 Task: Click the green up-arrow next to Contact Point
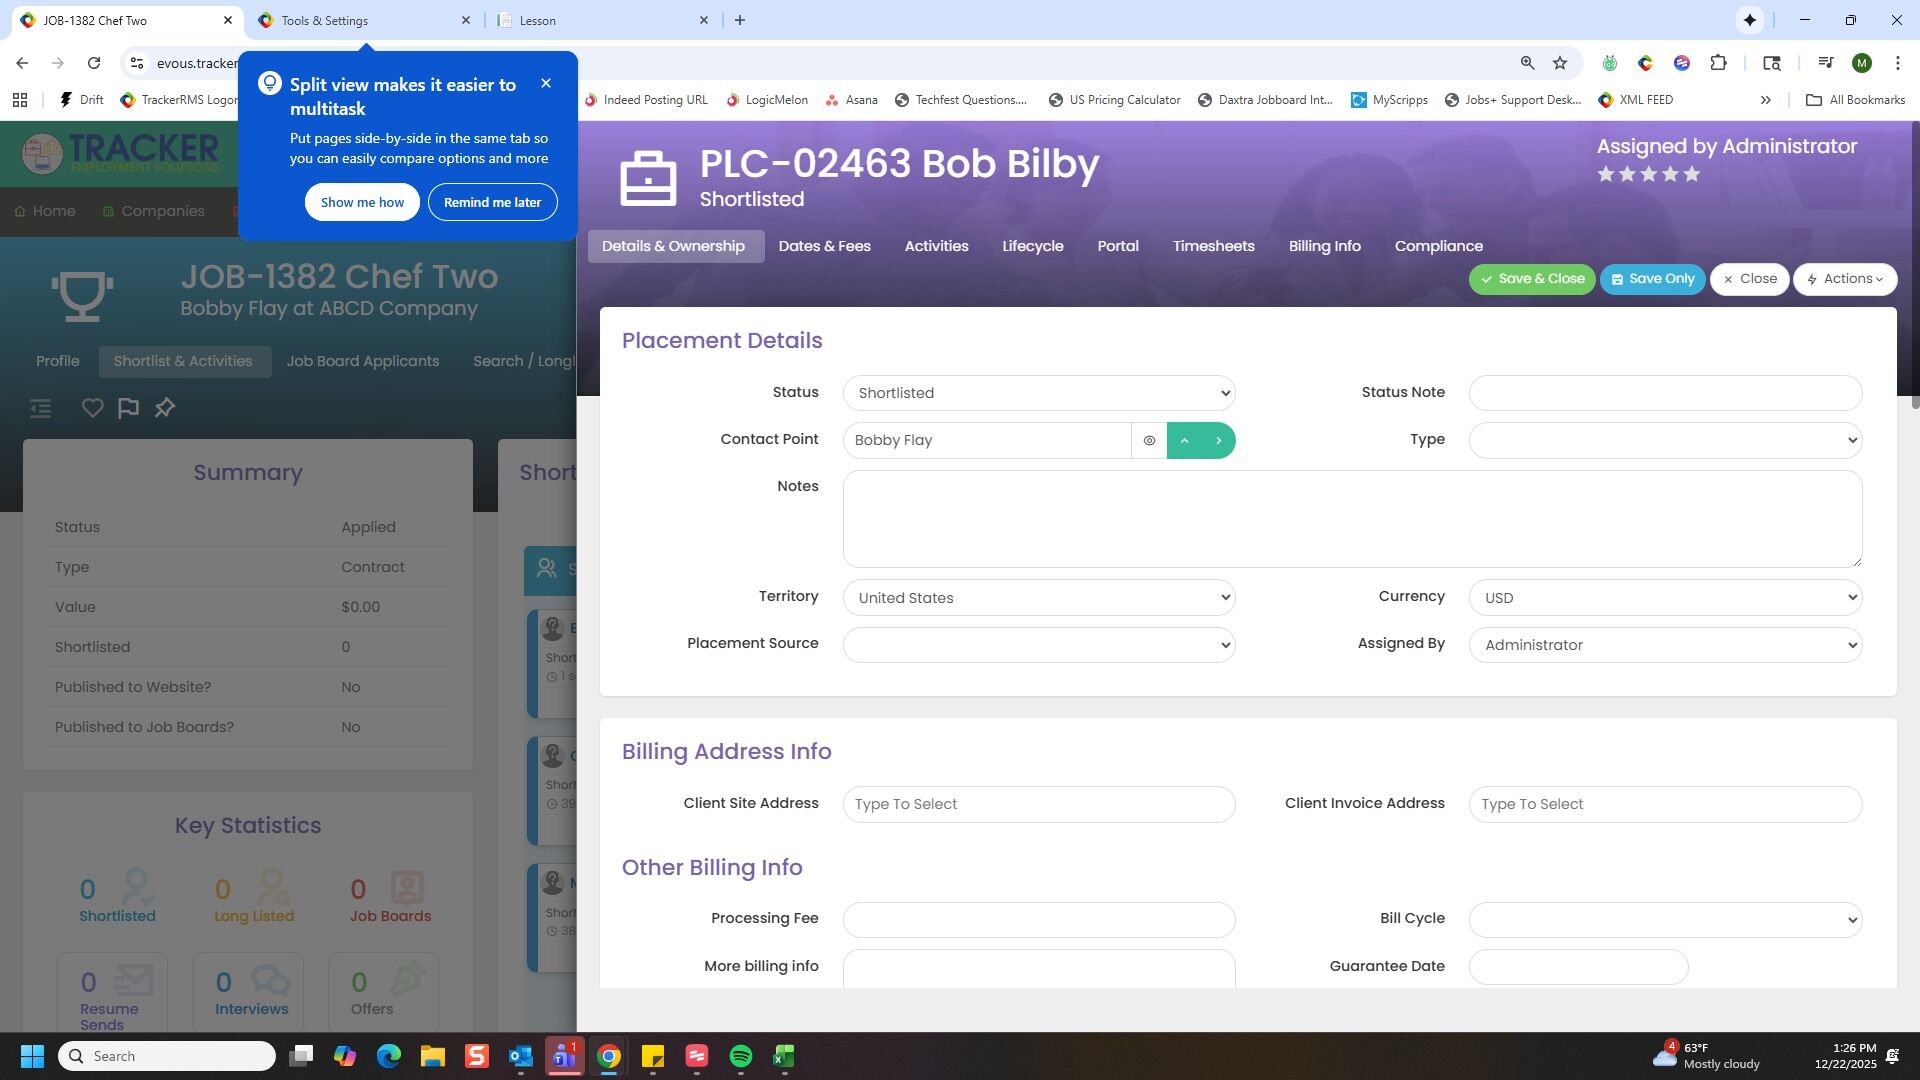[x=1184, y=441]
